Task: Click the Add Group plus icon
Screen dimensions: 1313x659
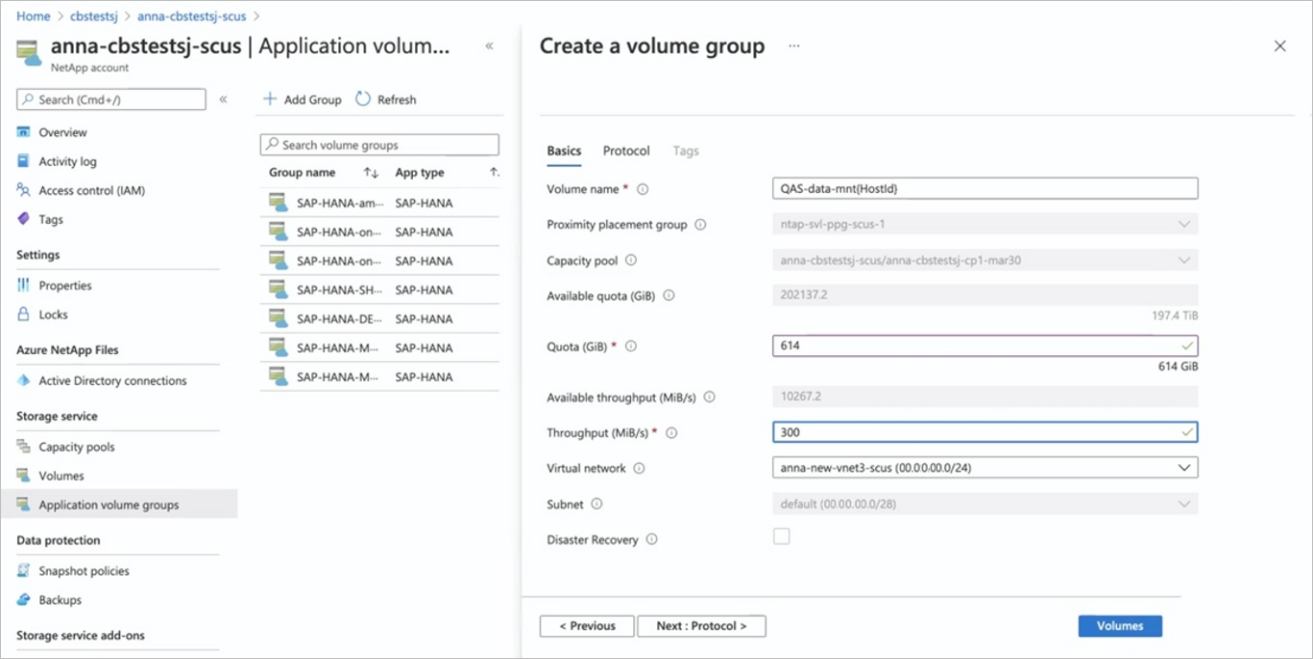Action: tap(269, 99)
